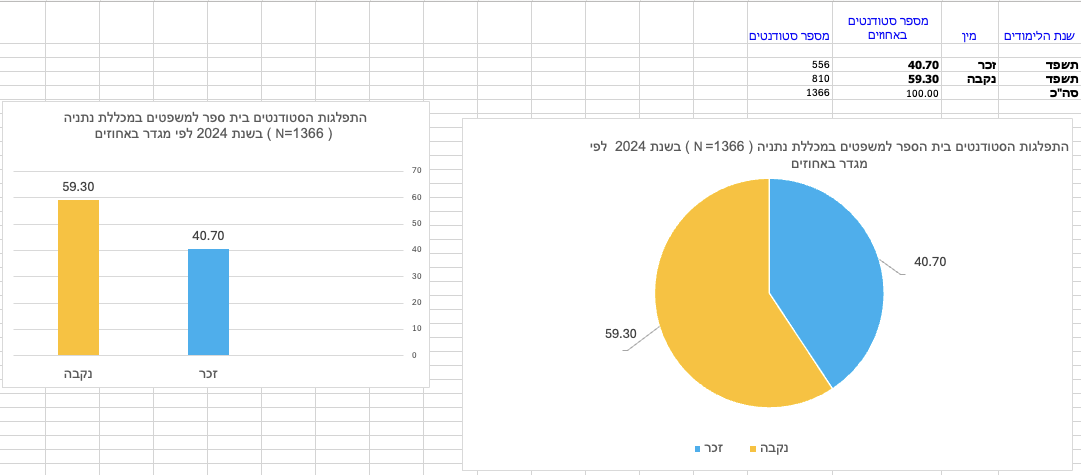Viewport: 1081px width, 475px height.
Task: Select the מין column header cell
Action: (x=970, y=23)
